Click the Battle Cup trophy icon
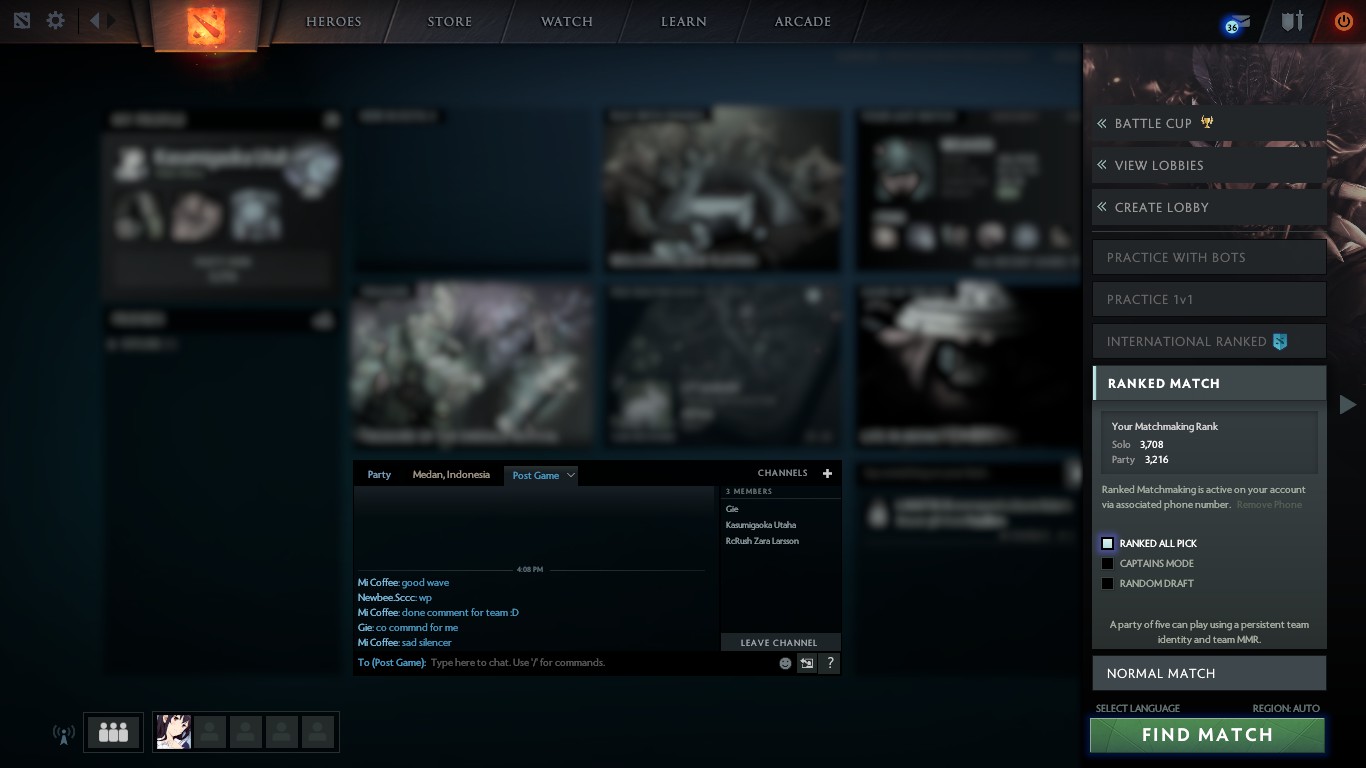This screenshot has height=768, width=1366. pyautogui.click(x=1208, y=122)
